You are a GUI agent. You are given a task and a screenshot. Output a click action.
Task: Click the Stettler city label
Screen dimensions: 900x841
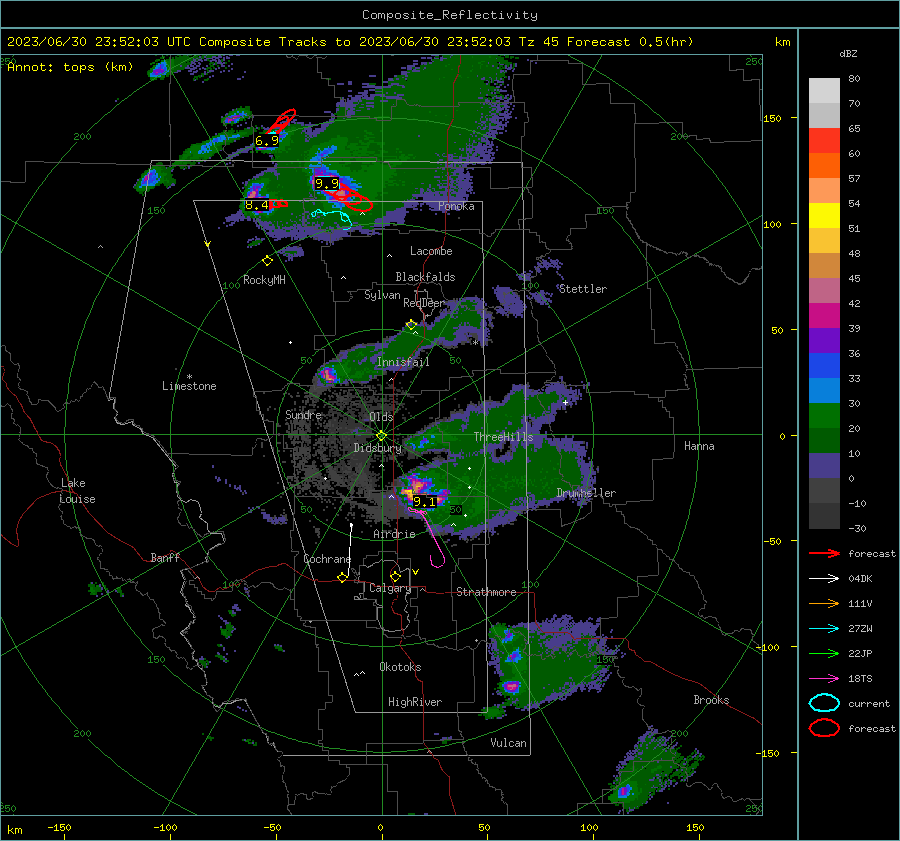click(583, 289)
